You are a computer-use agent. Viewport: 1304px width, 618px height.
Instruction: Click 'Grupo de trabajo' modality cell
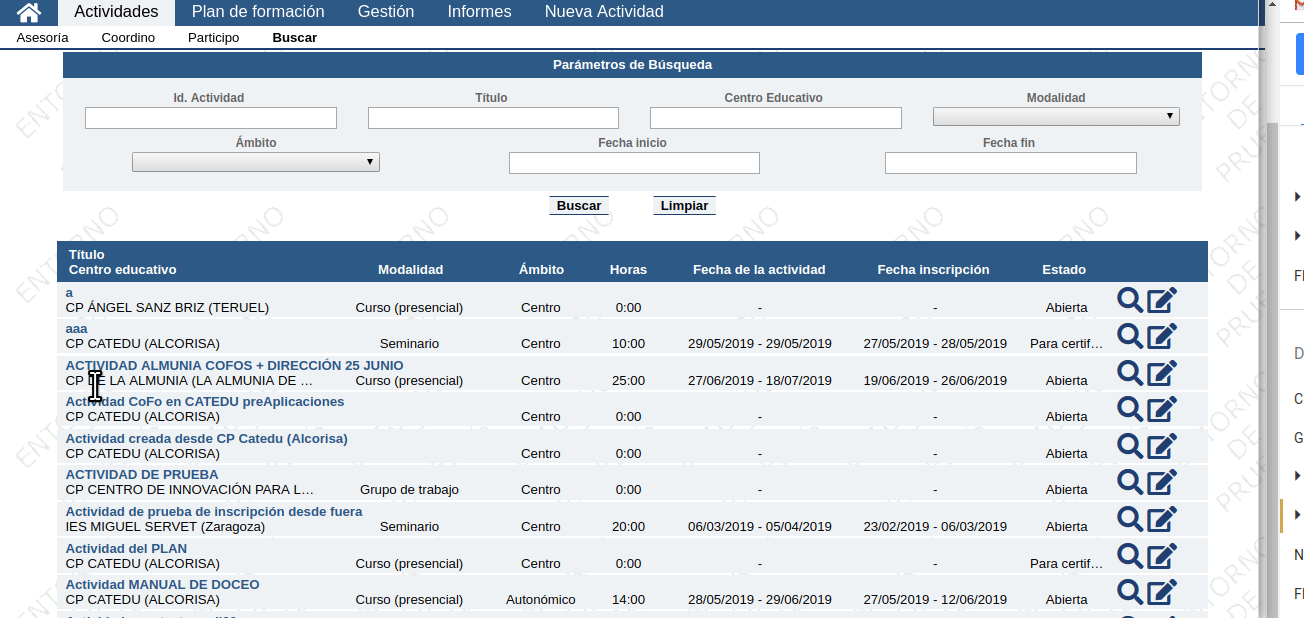[x=409, y=490]
